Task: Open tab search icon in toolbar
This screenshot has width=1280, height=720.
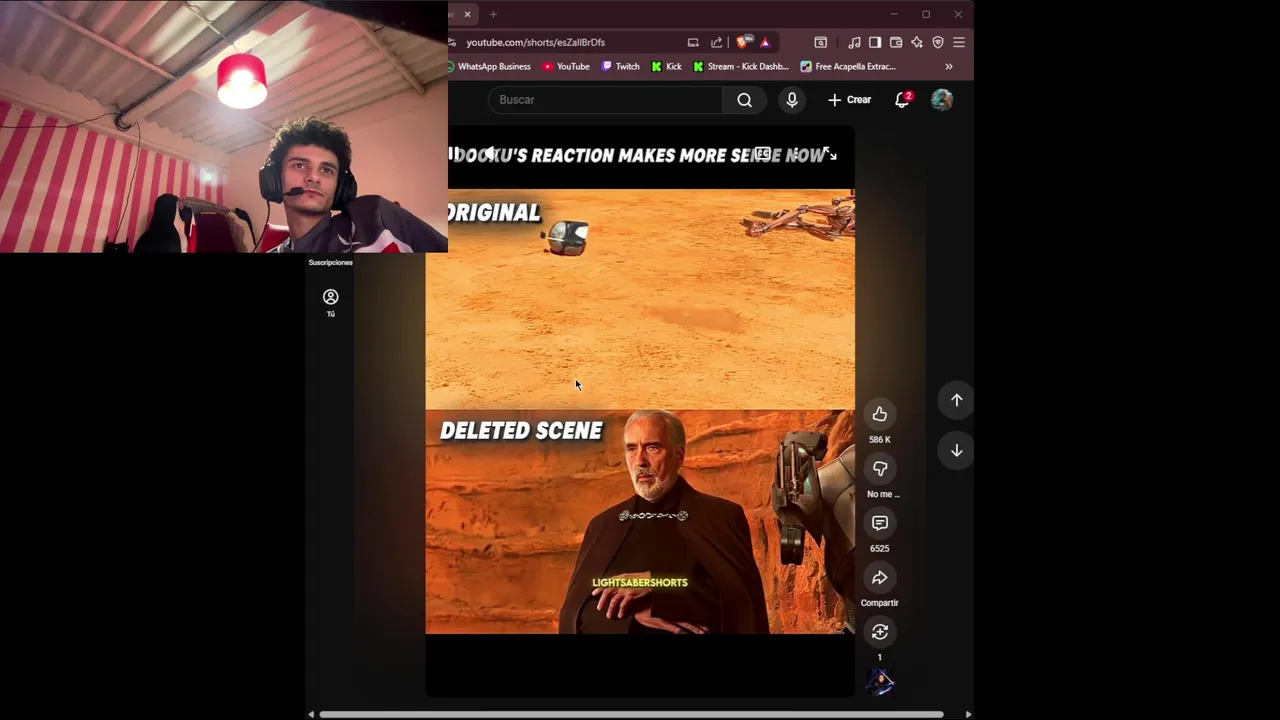Action: pyautogui.click(x=821, y=42)
